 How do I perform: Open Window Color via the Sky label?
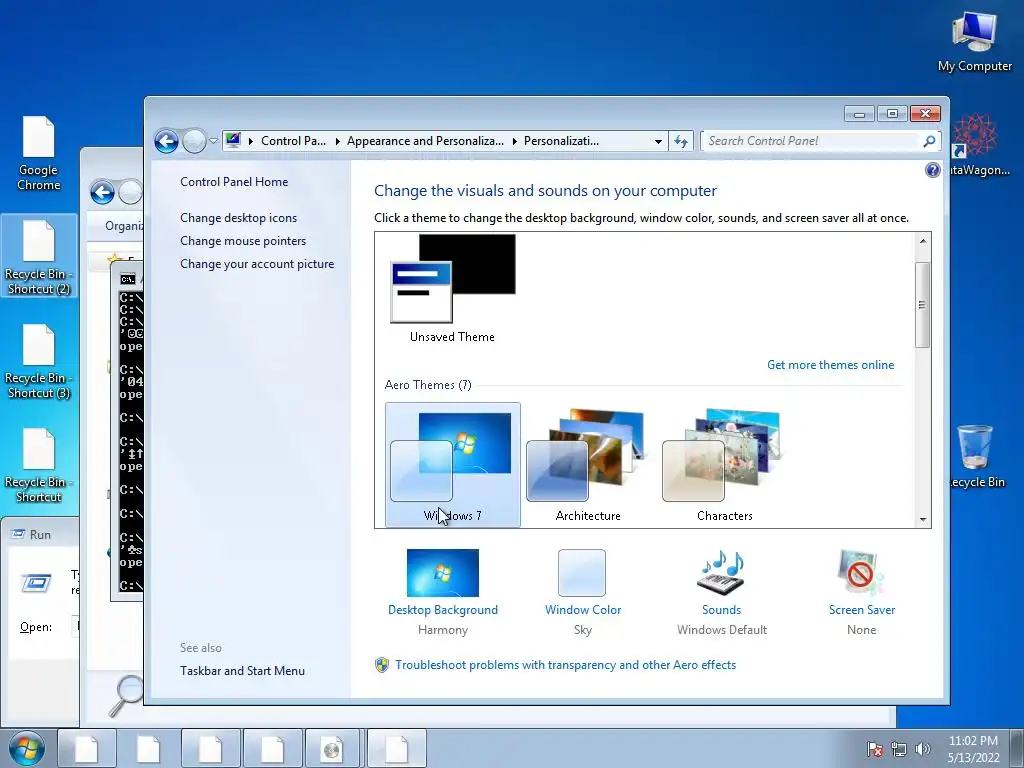pos(583,630)
